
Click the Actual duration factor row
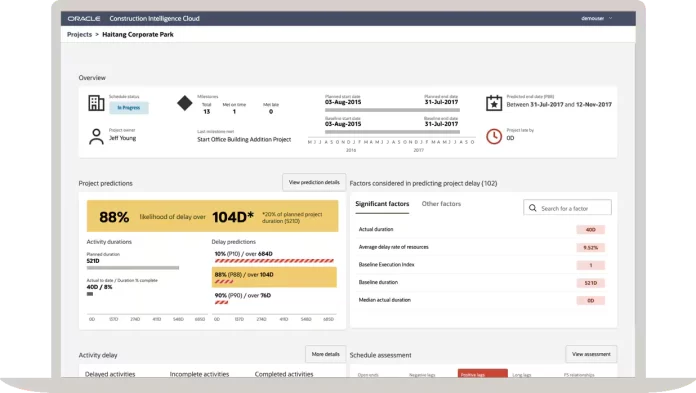(481, 230)
